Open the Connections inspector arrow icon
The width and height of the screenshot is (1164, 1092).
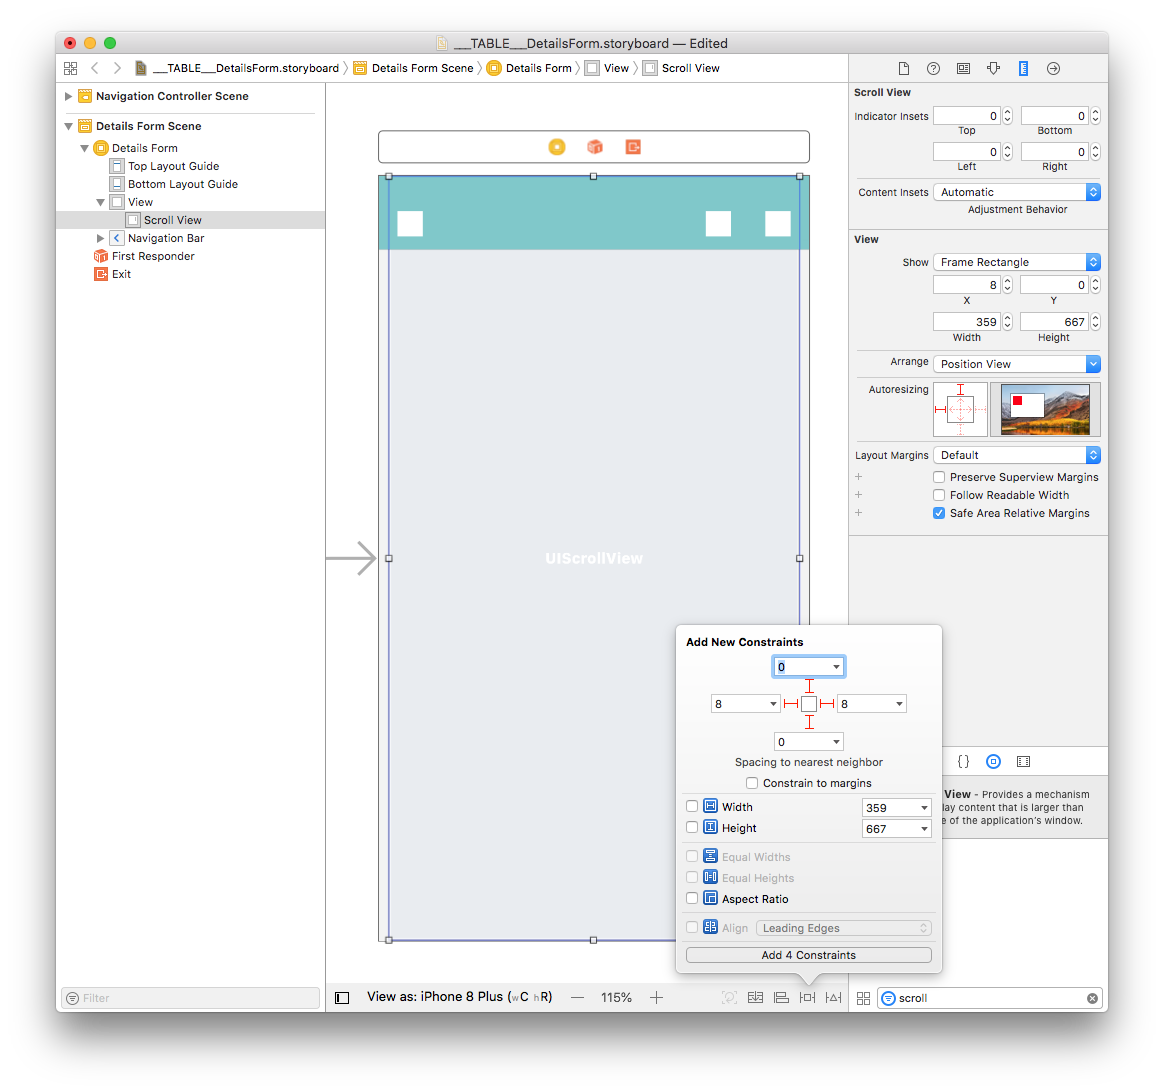tap(1053, 68)
